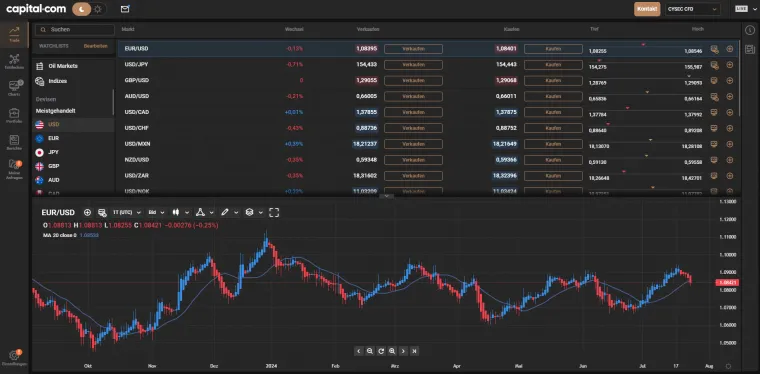The width and height of the screenshot is (760, 374).
Task: Pan chart right with the forward arrow
Action: (403, 351)
